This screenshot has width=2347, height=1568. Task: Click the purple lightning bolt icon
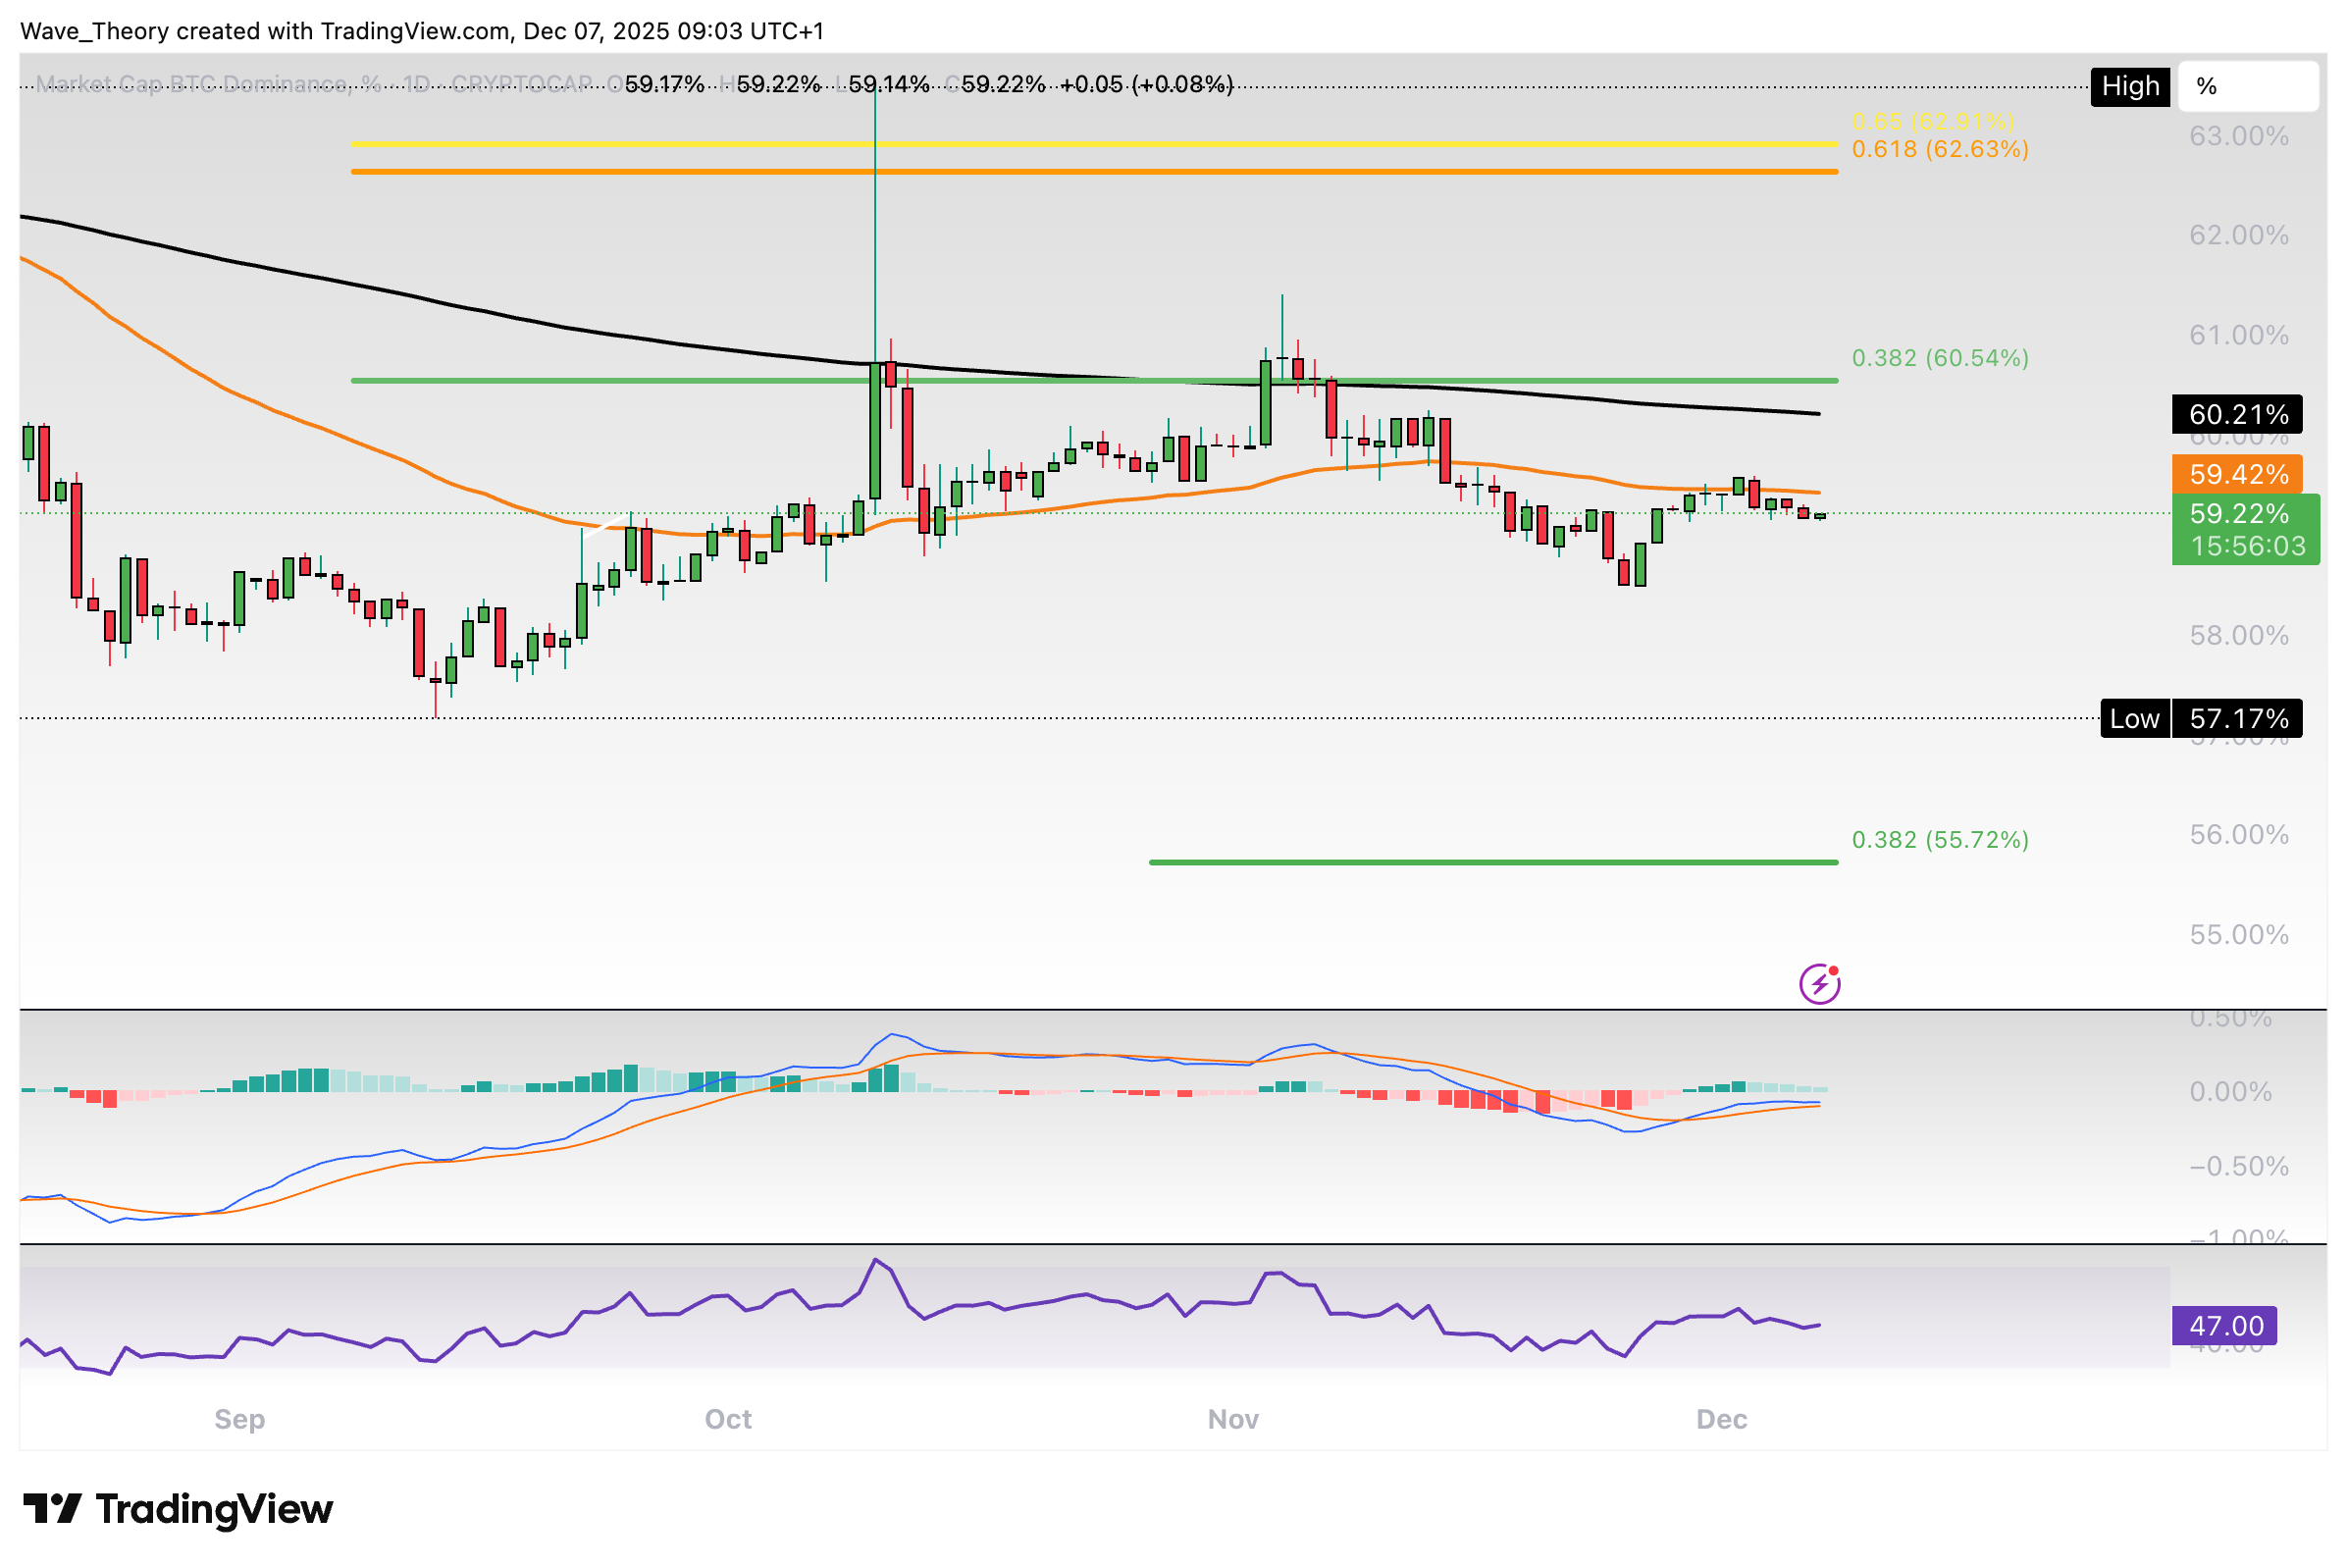point(1819,984)
